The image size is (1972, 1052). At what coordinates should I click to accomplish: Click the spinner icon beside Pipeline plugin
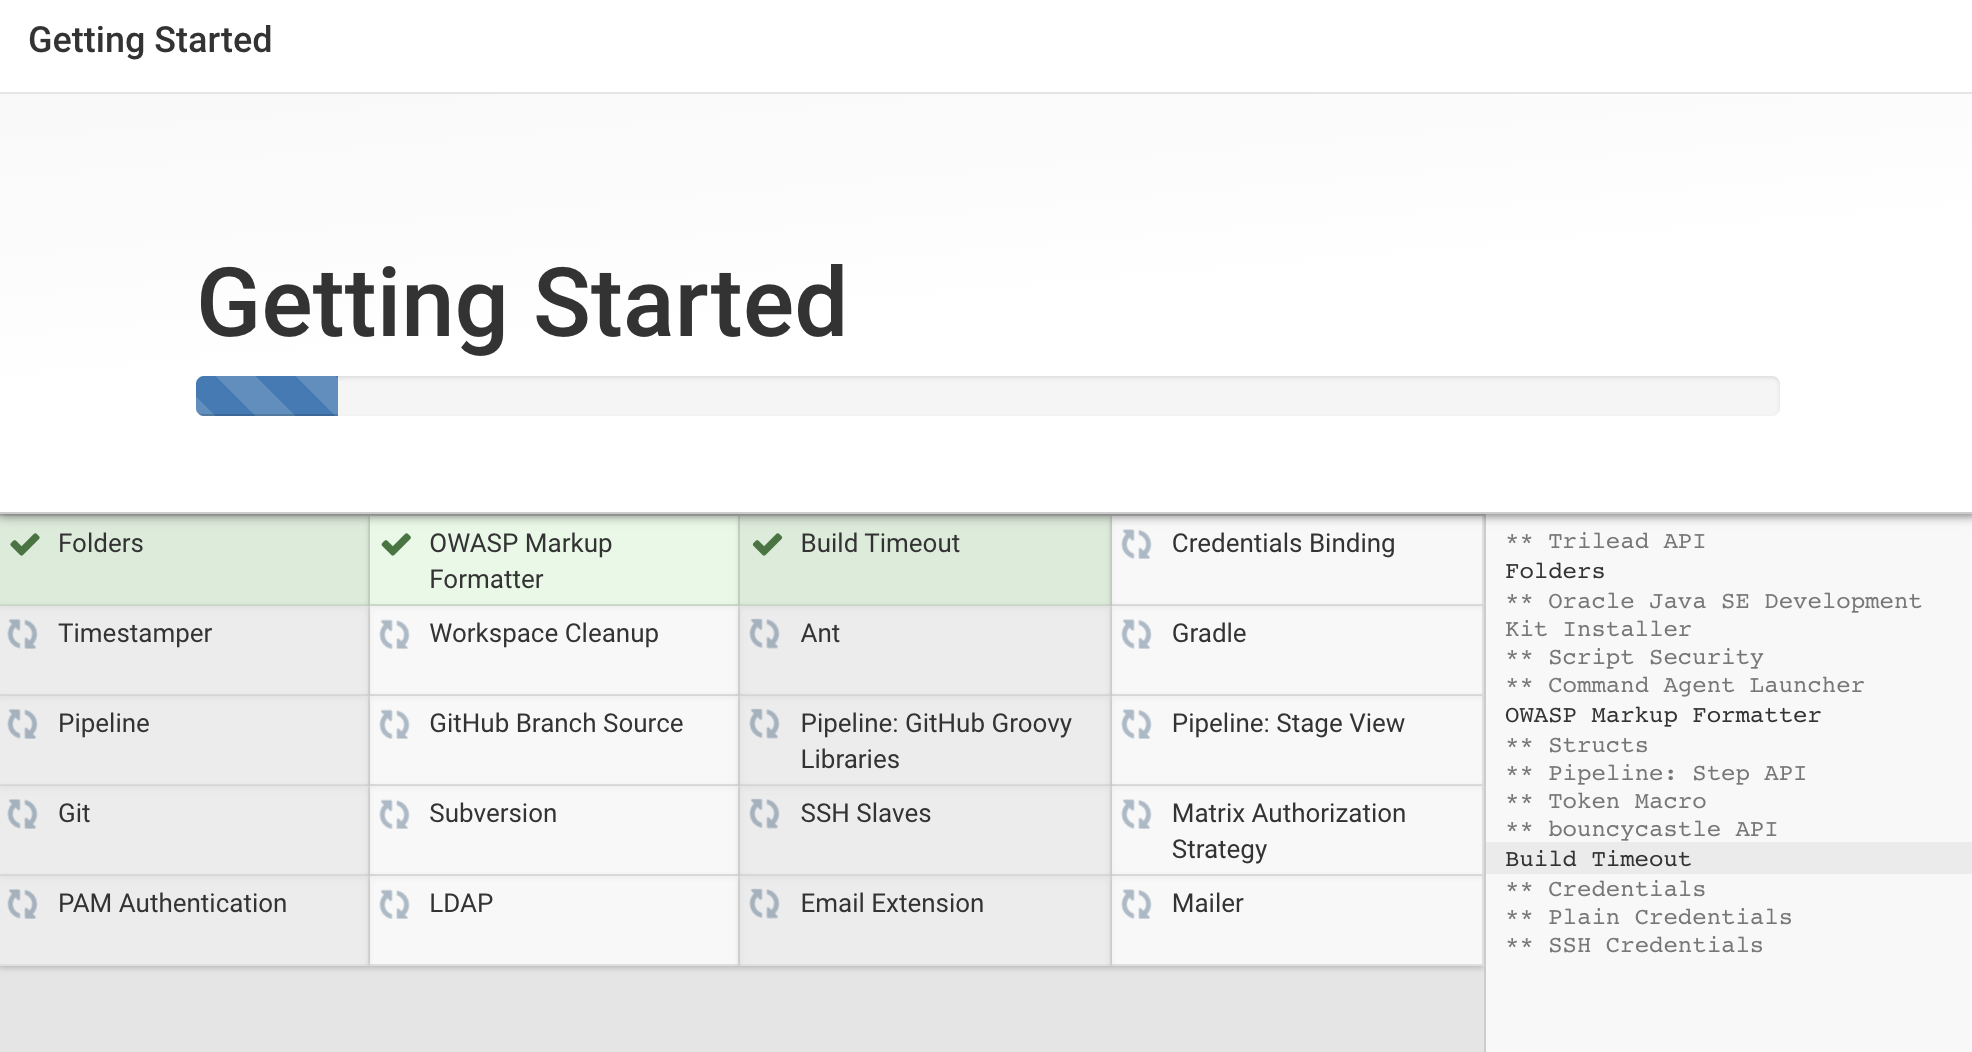pyautogui.click(x=23, y=724)
